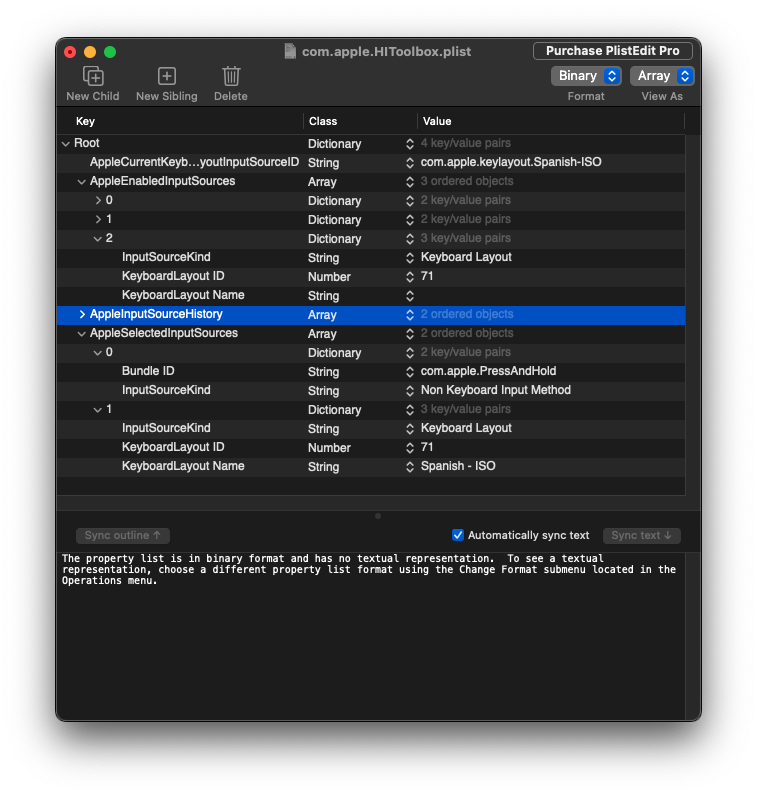Open the View As Array dropdown
Screen dimensions: 757x795
(662, 76)
